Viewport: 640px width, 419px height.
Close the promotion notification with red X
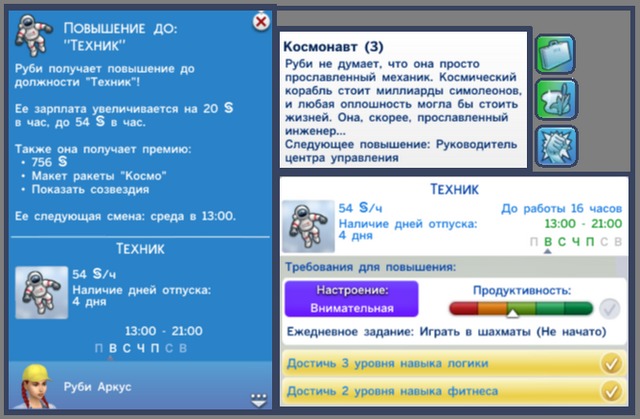click(261, 21)
